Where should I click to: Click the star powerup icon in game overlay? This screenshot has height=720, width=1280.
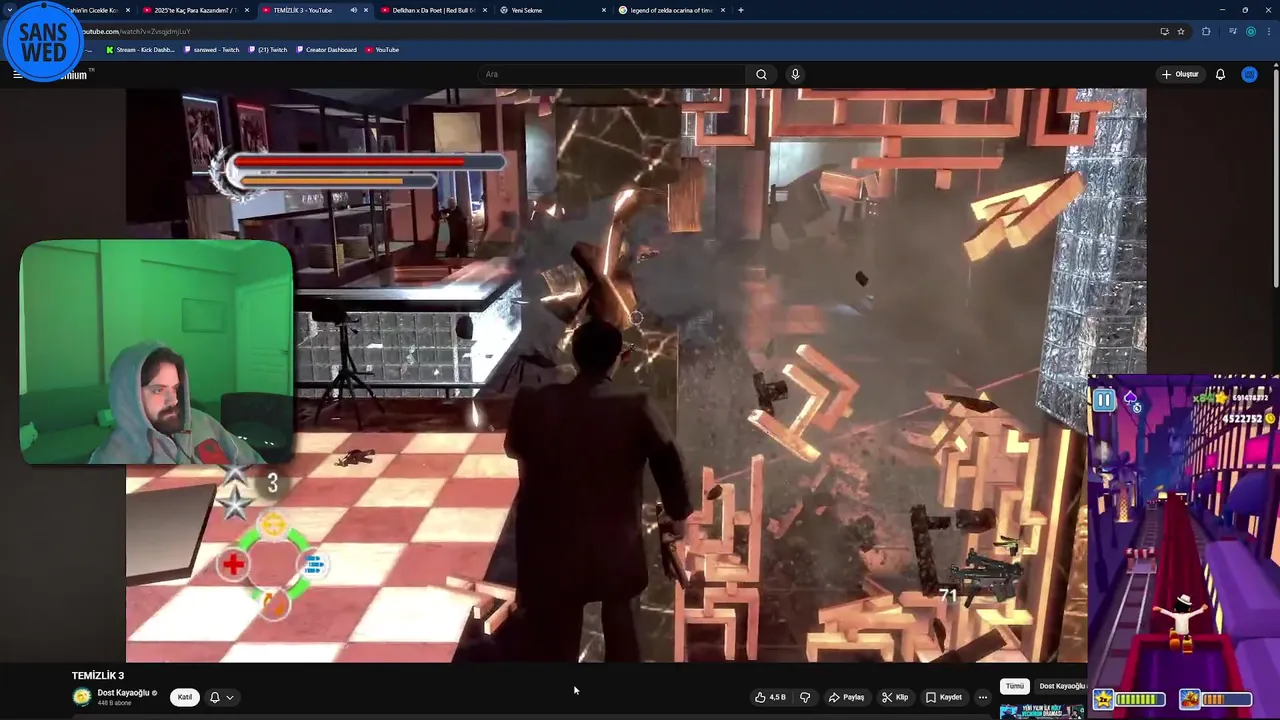click(1103, 699)
